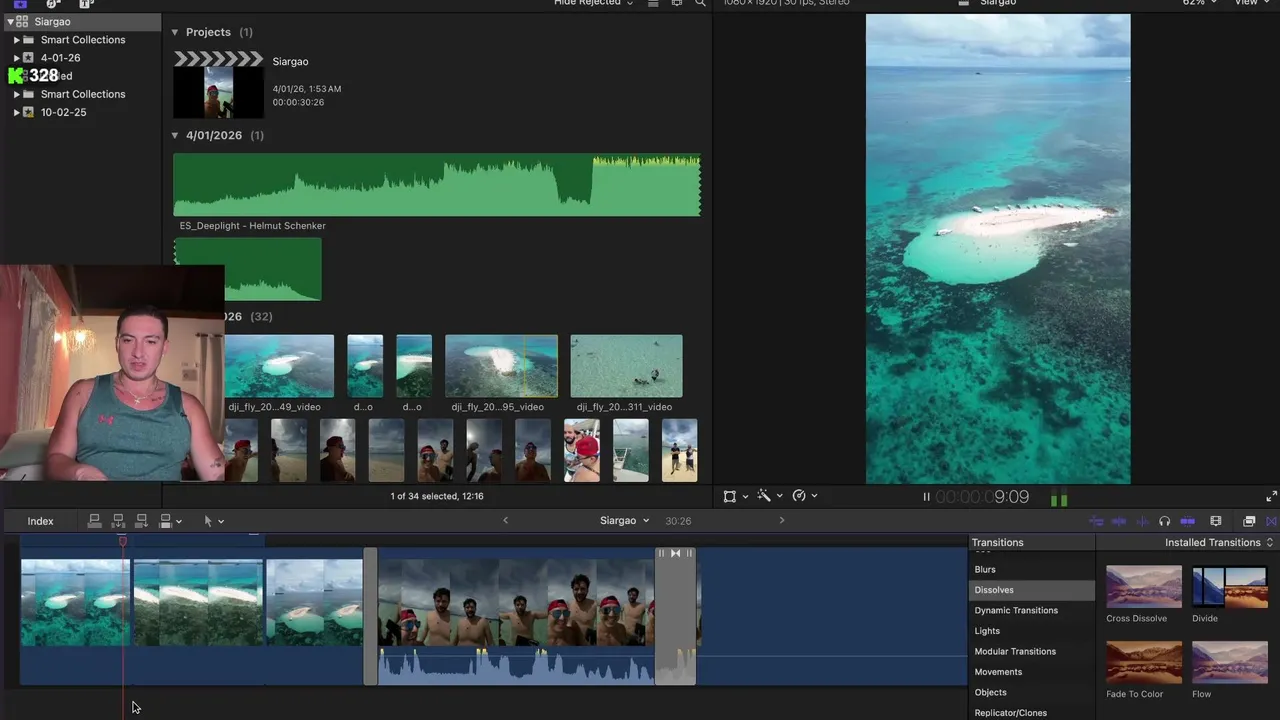This screenshot has width=1280, height=720.
Task: Expand the 4-01-26 event
Action: pyautogui.click(x=16, y=58)
